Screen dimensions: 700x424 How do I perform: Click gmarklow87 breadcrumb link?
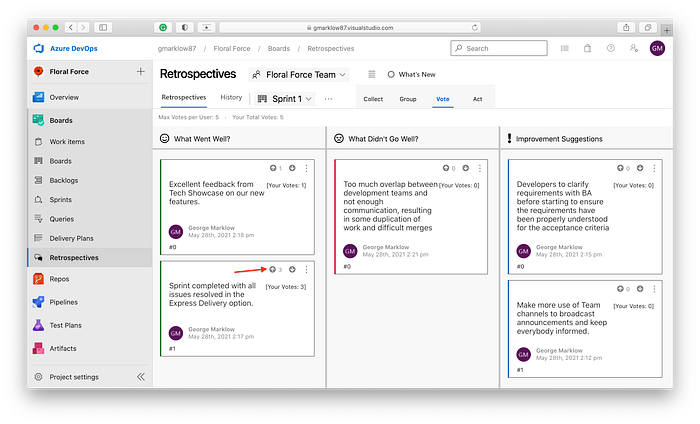coord(177,49)
